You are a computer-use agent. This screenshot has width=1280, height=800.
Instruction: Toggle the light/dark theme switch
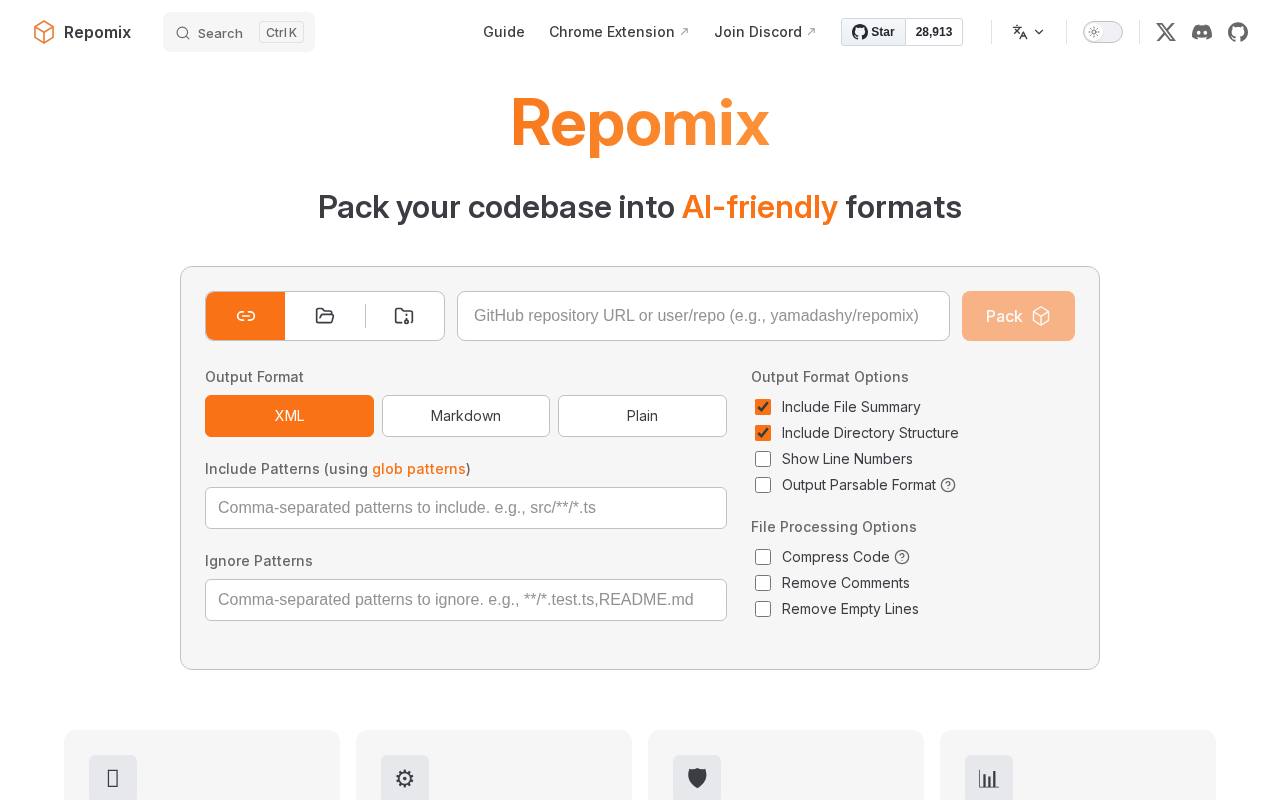[1103, 32]
